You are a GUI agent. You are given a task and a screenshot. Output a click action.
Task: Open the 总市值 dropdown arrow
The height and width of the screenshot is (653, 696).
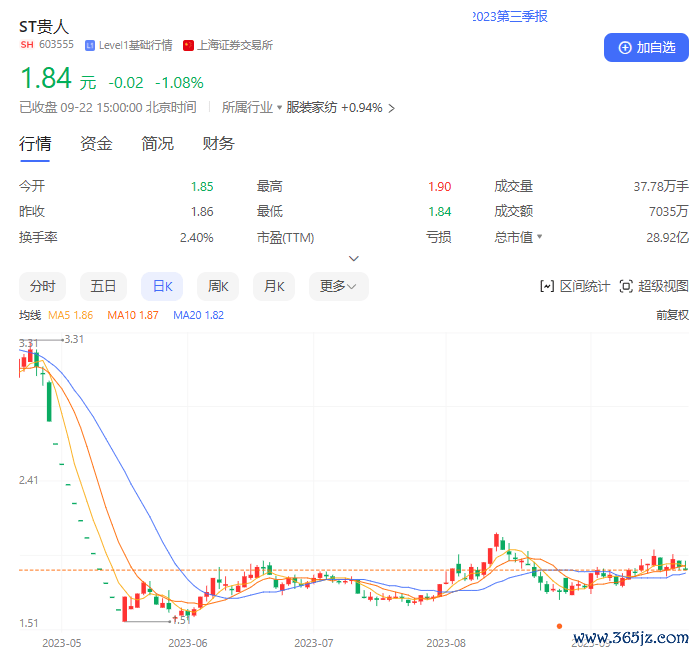tap(540, 237)
